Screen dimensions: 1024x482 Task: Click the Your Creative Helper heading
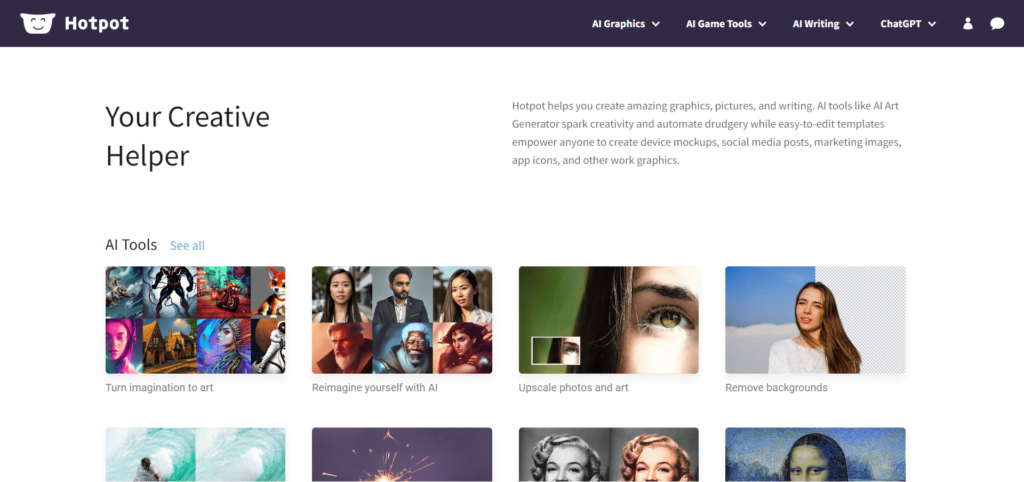point(187,136)
